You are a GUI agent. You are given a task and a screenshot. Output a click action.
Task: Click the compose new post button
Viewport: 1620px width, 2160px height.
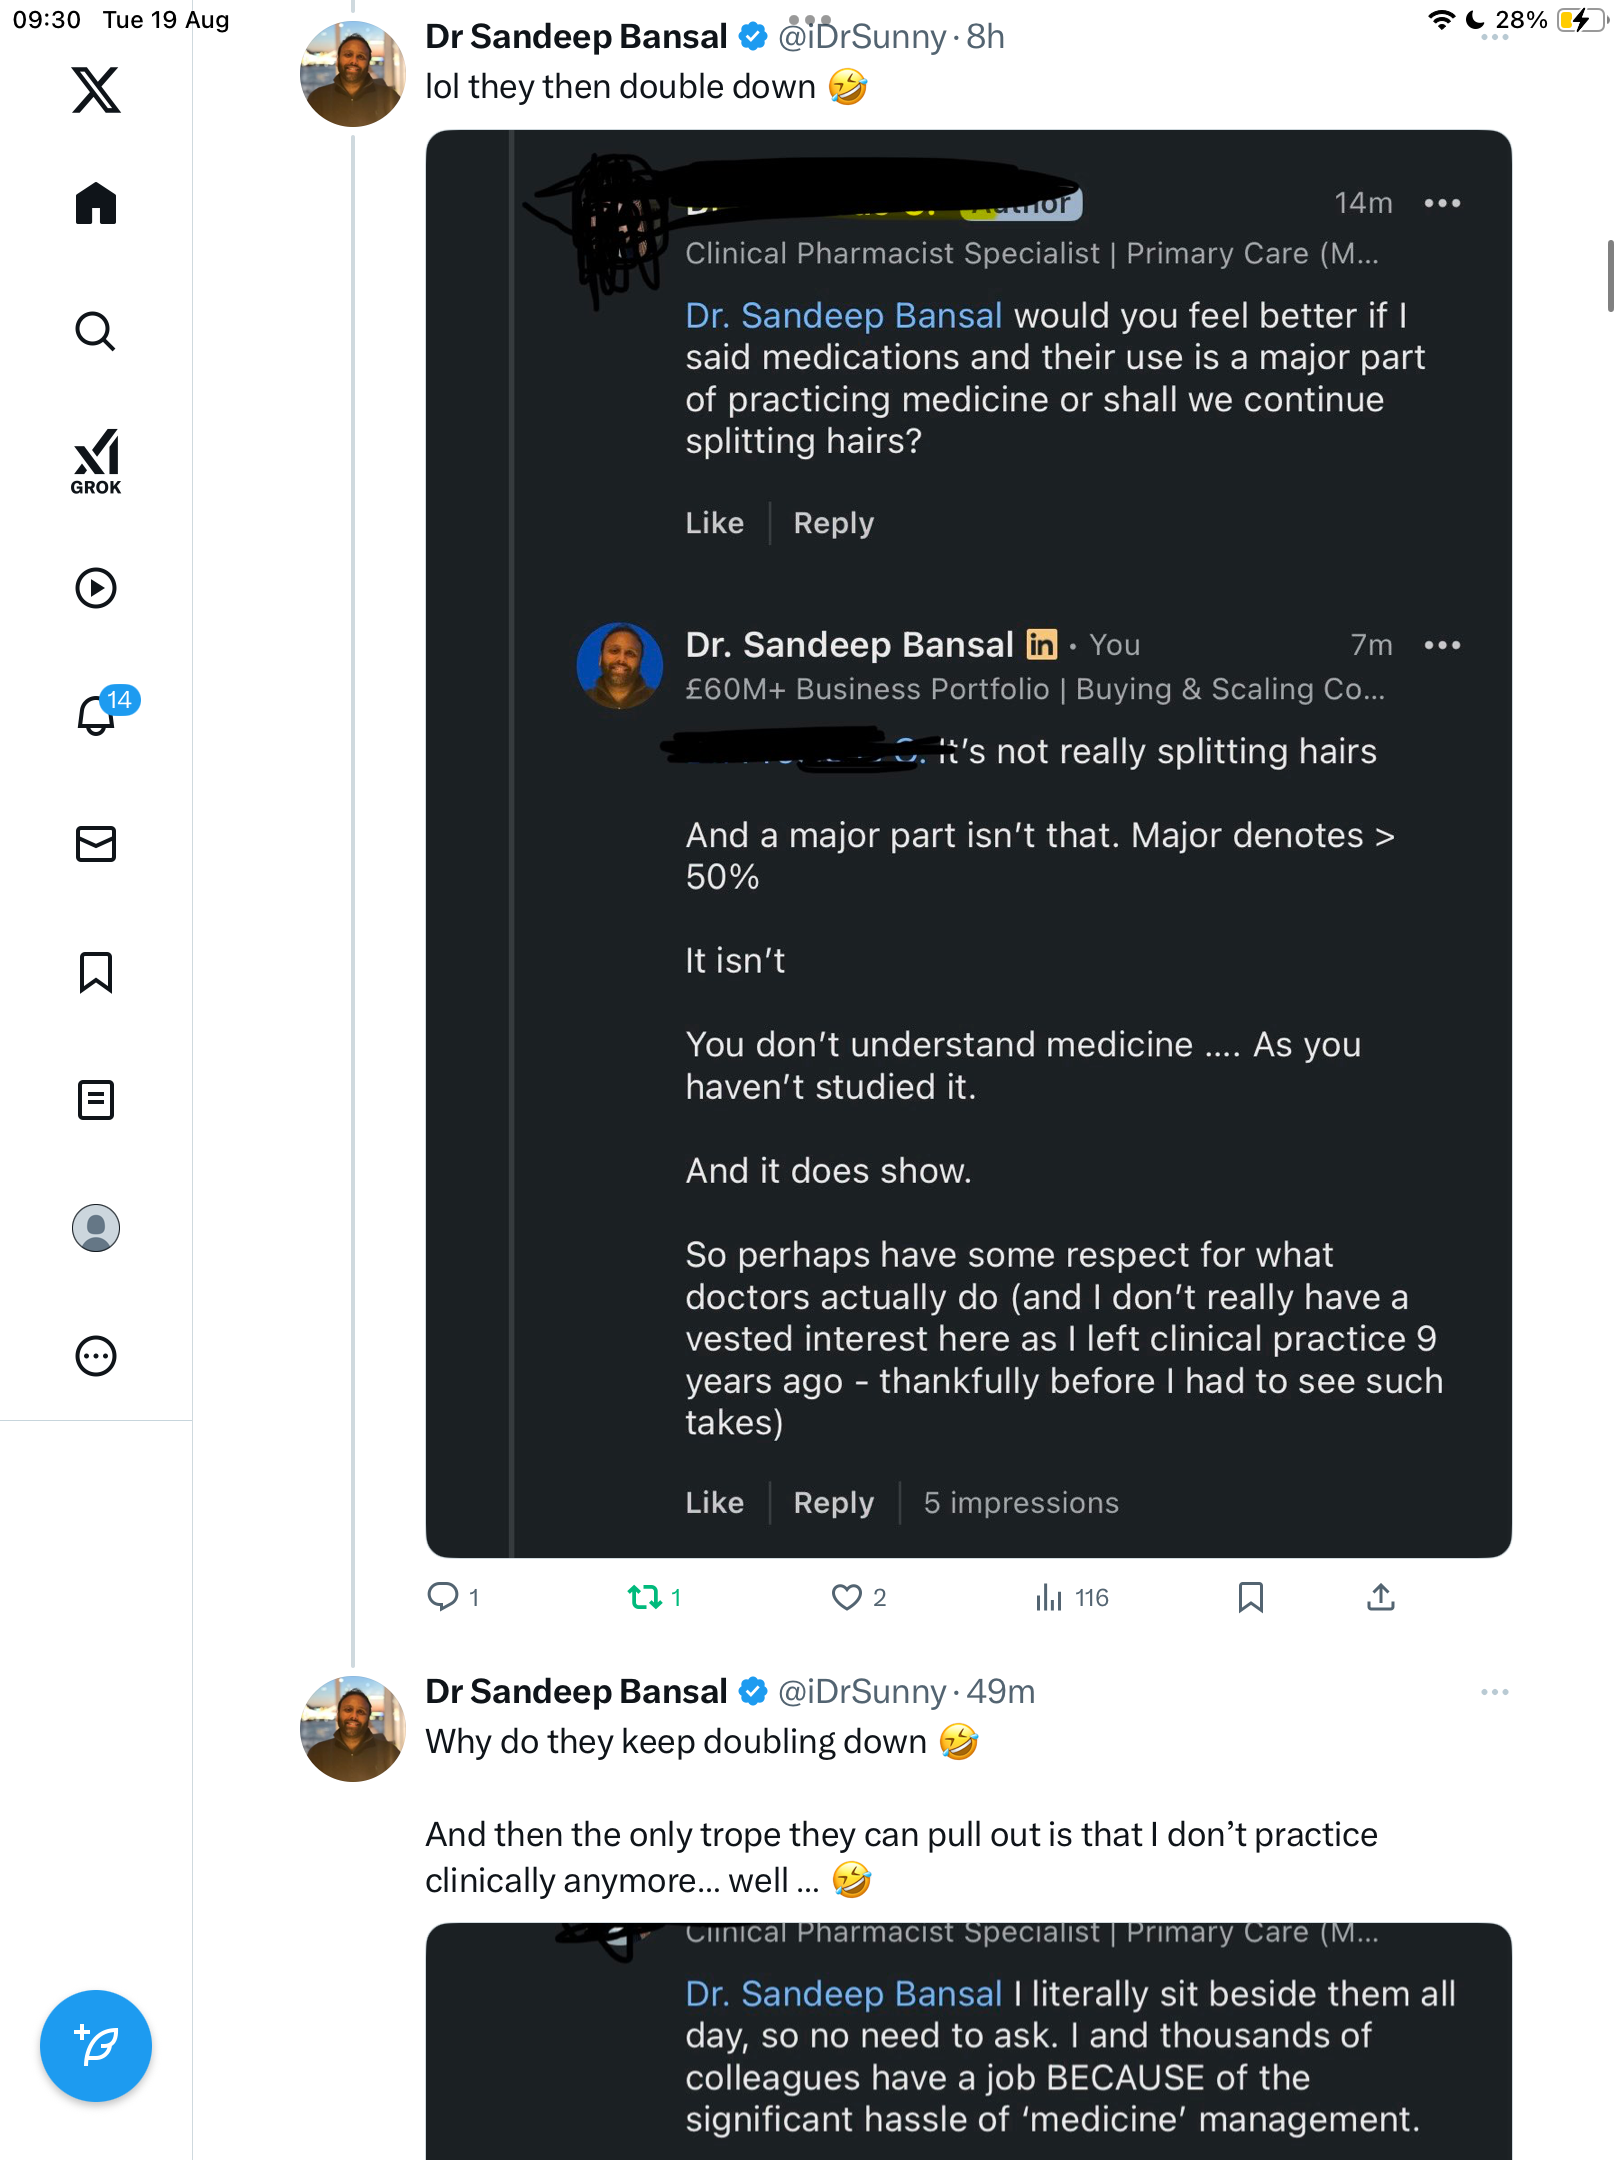(x=96, y=2046)
